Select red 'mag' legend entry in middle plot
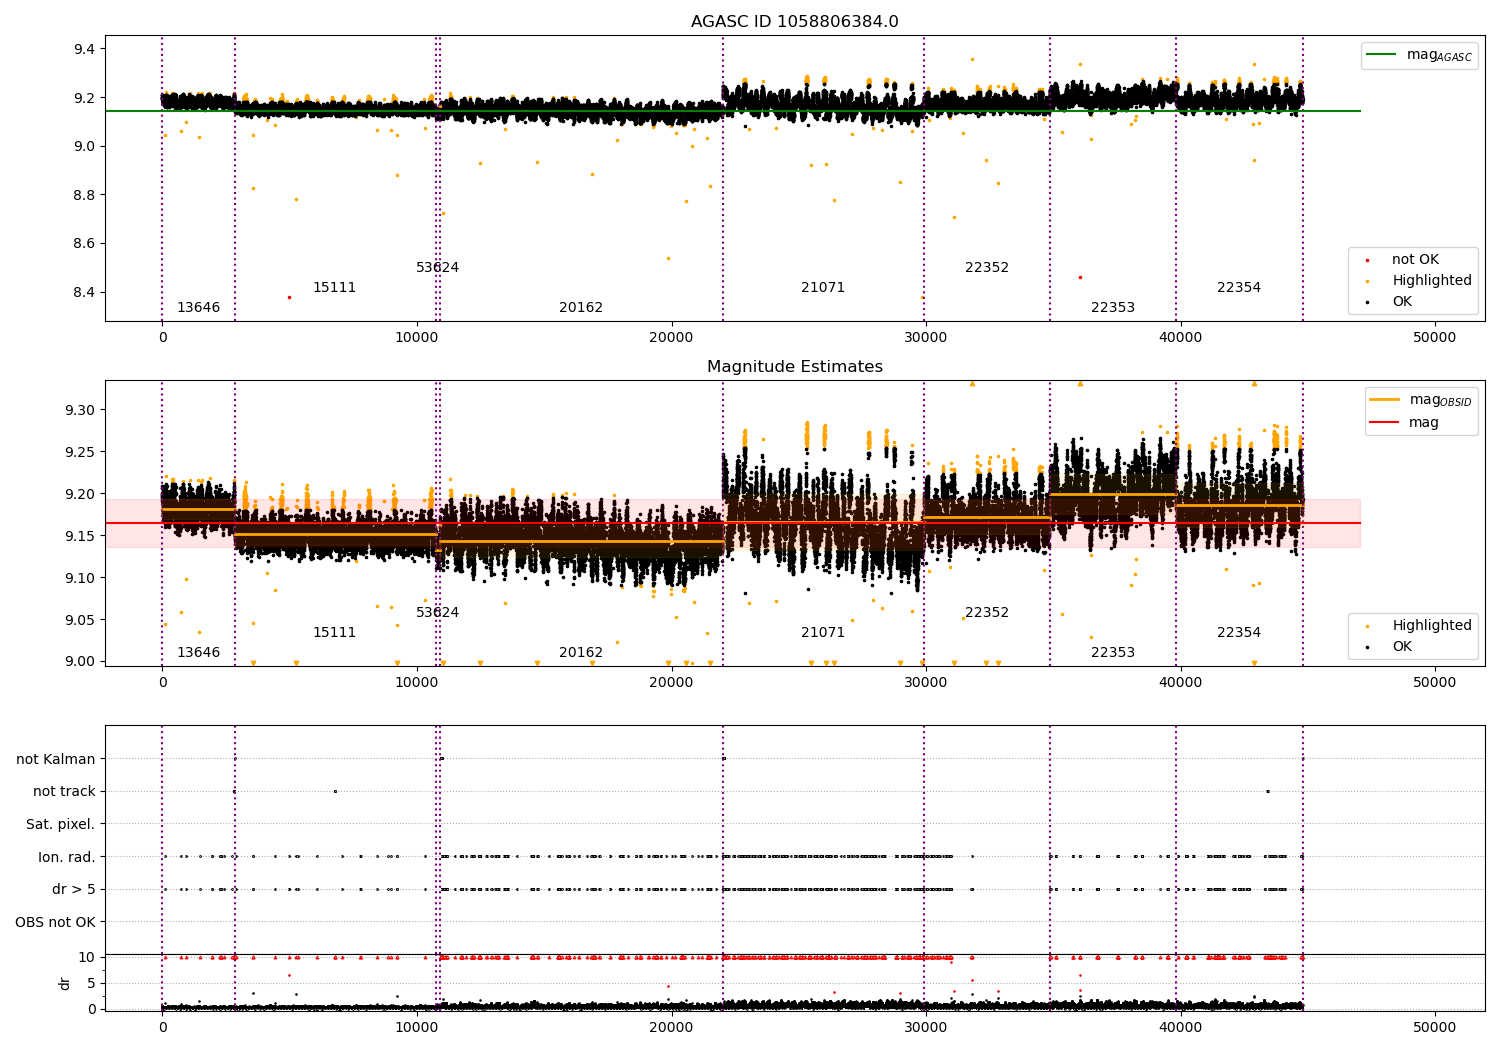 1405,423
